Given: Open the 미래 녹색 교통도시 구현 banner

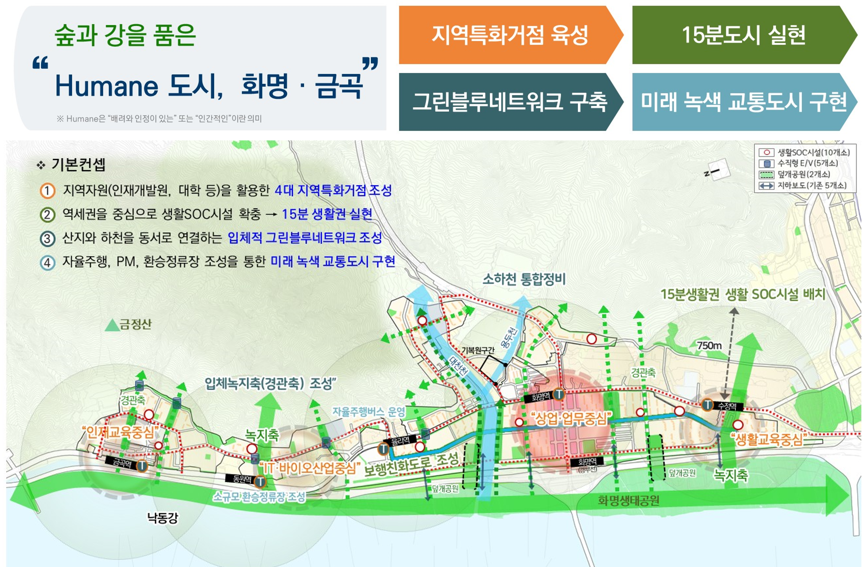Looking at the screenshot, I should point(742,101).
